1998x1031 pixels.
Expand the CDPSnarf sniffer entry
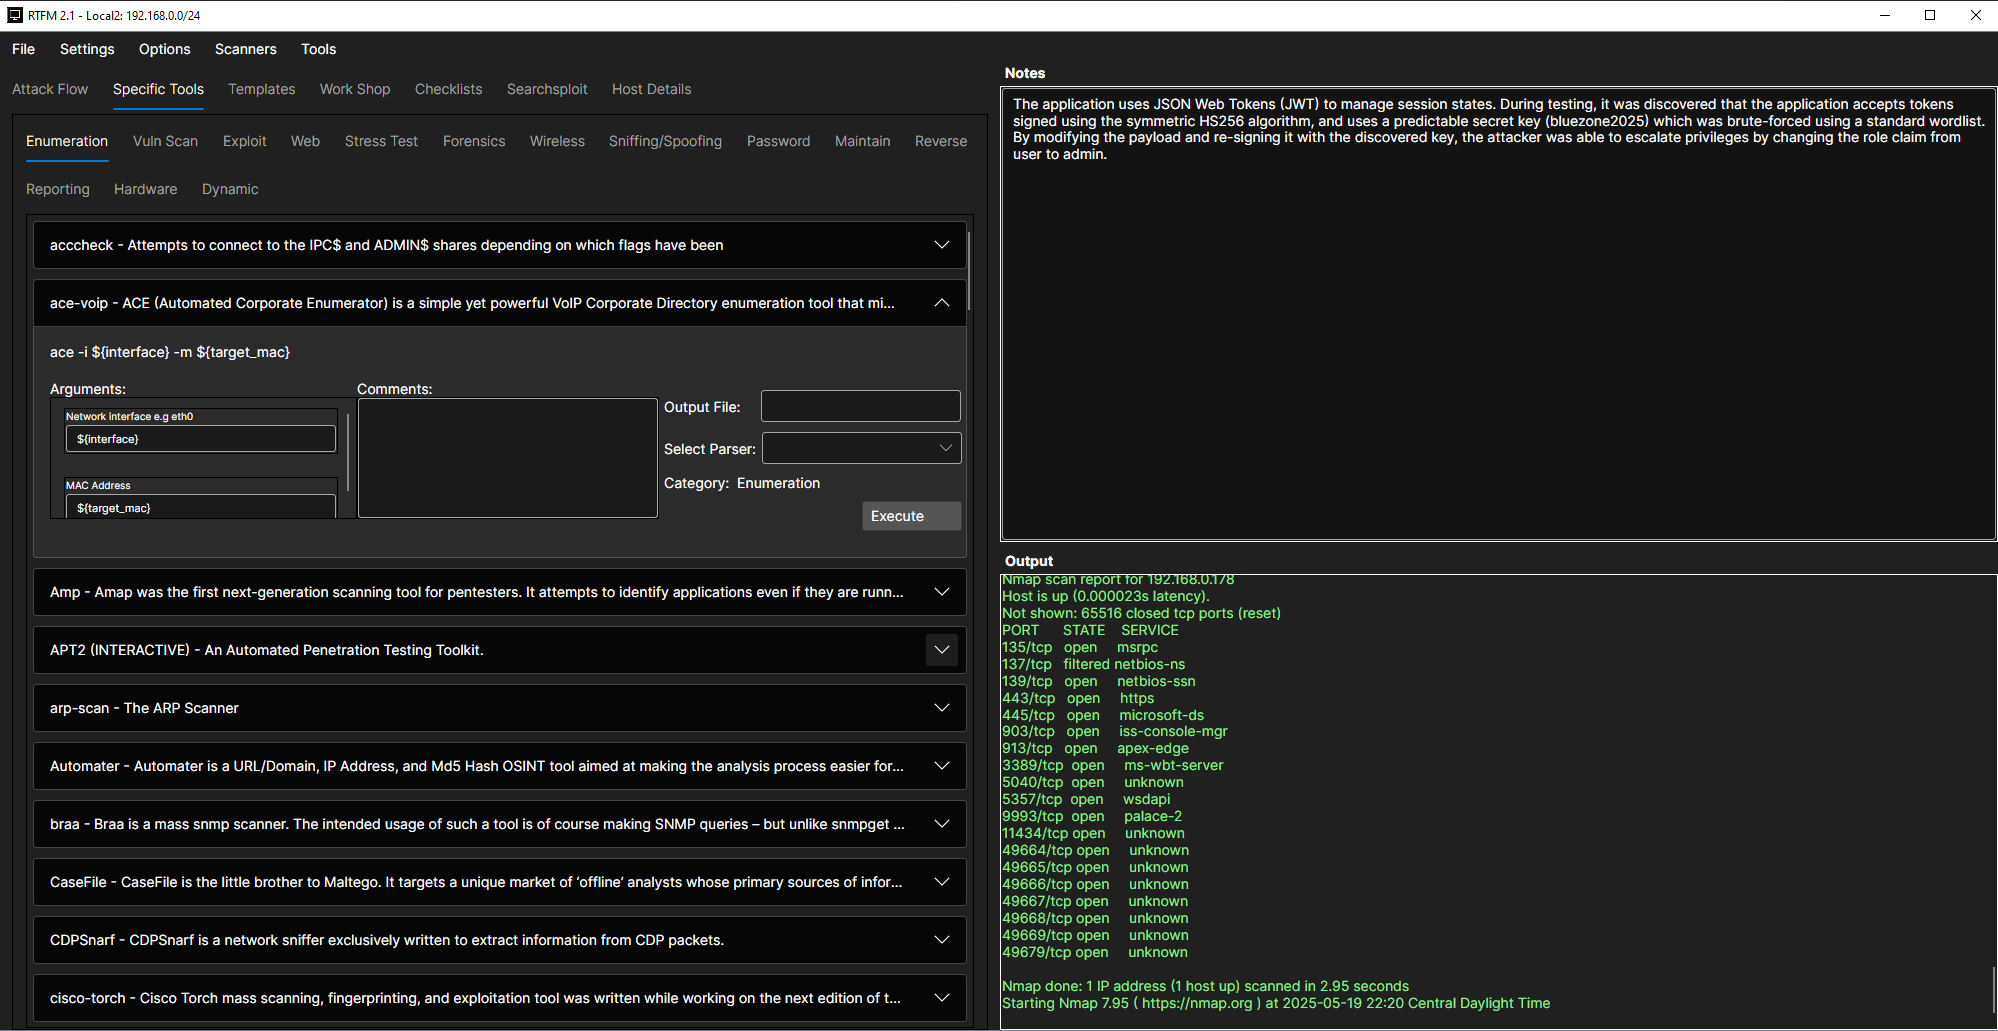(x=941, y=940)
